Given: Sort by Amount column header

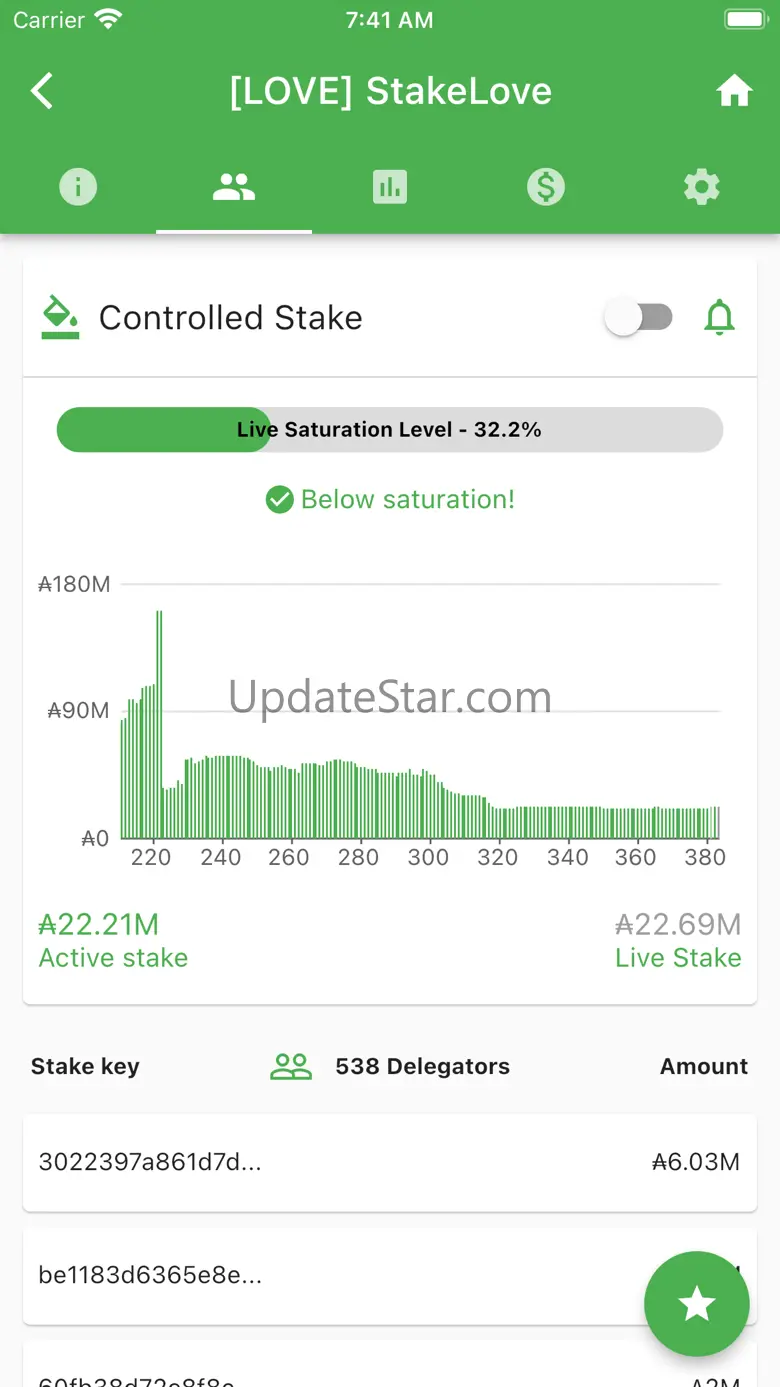Looking at the screenshot, I should (x=704, y=1067).
